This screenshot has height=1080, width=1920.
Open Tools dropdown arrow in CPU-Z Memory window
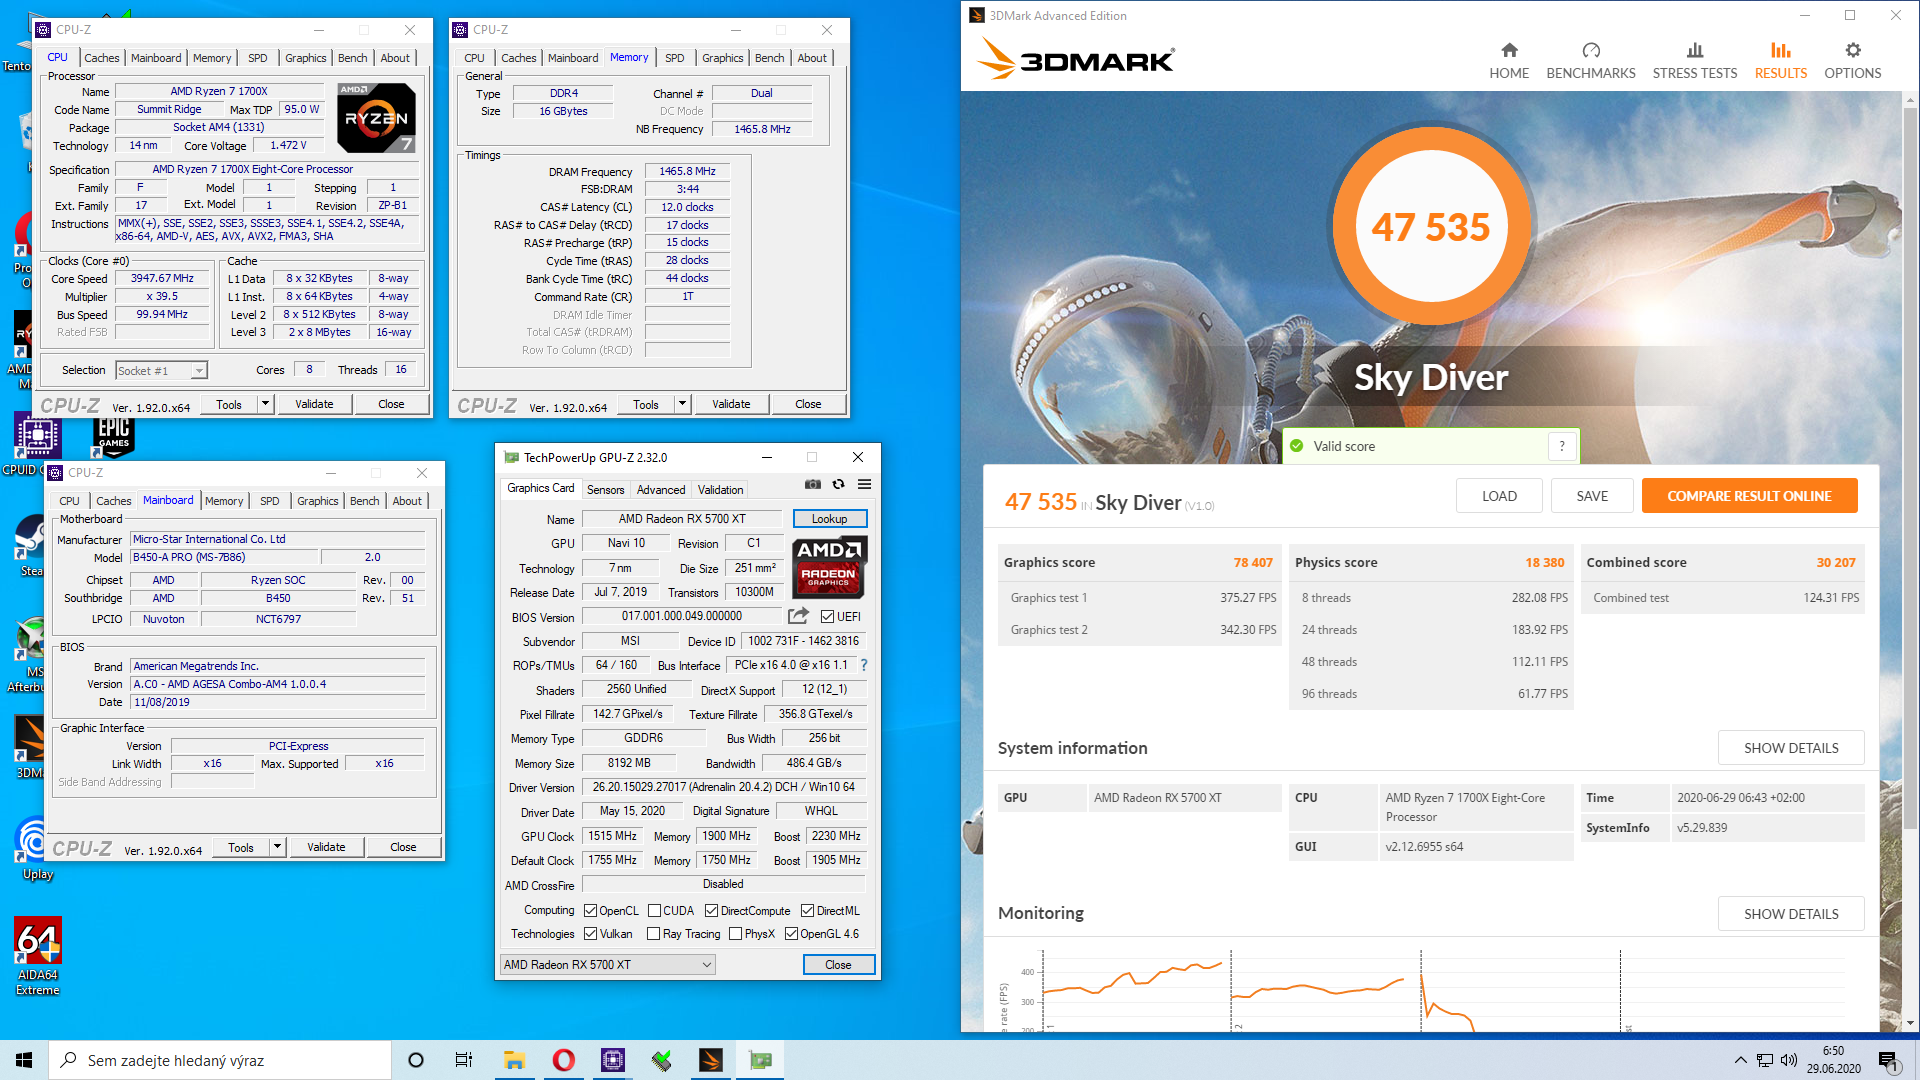coord(682,404)
